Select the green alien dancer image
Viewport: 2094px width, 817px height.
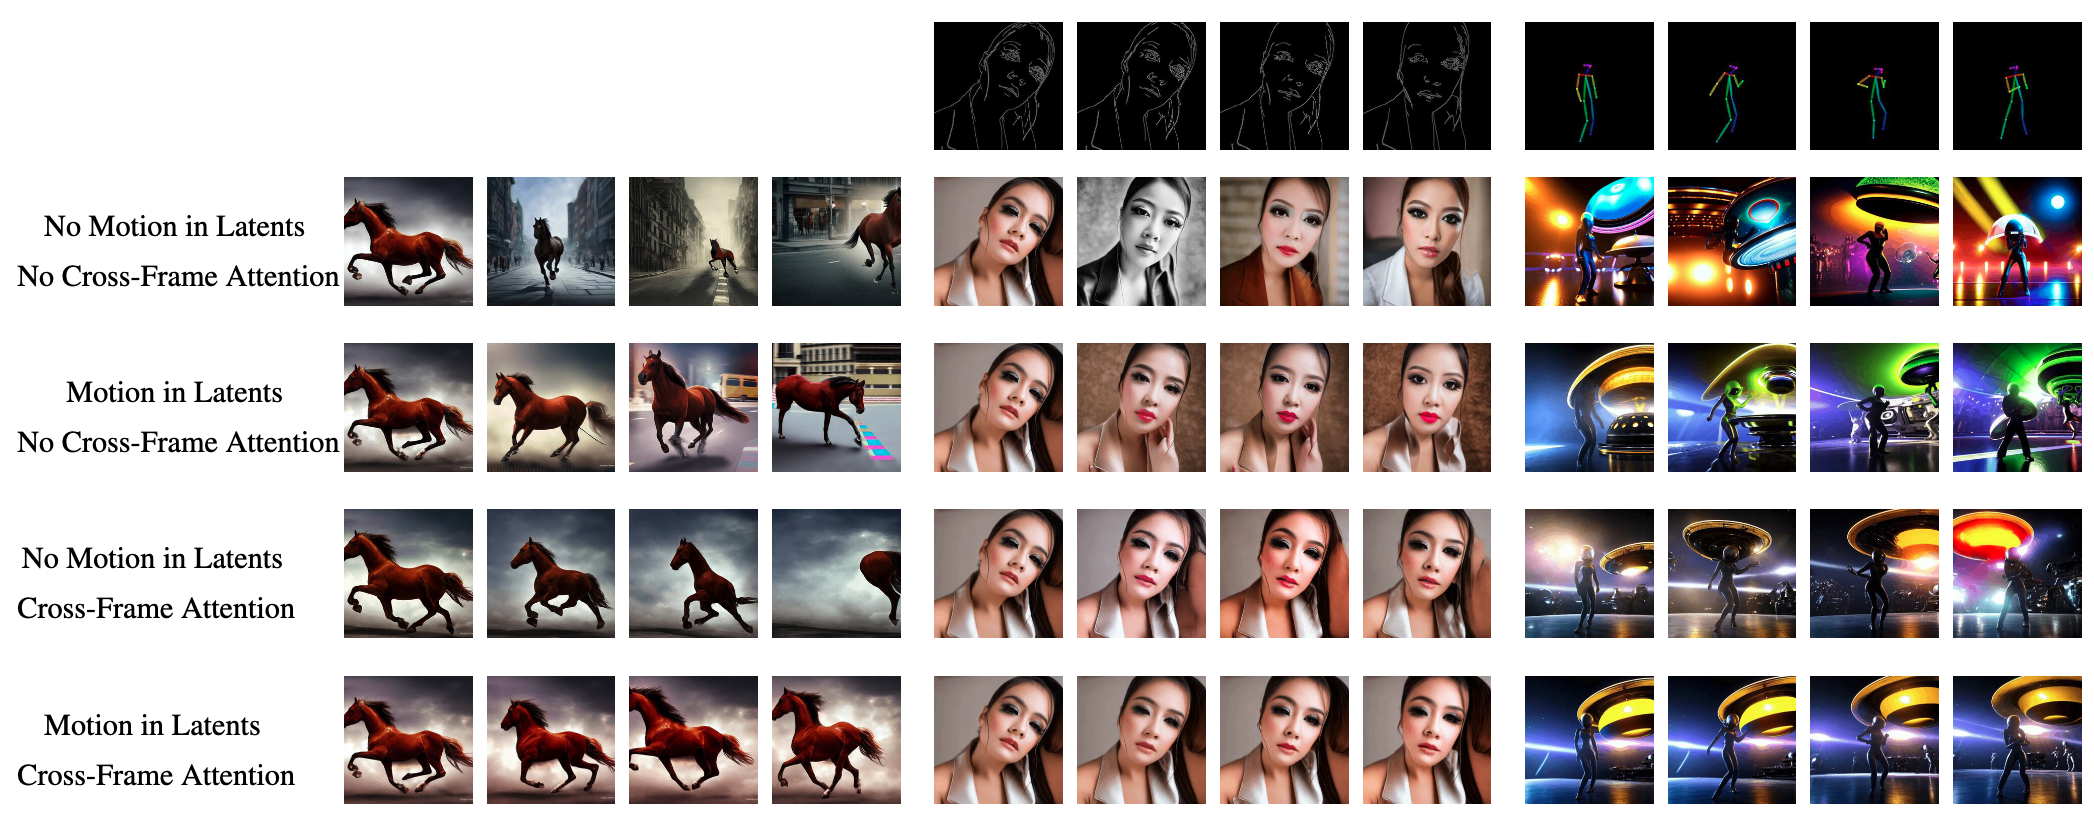(1732, 407)
